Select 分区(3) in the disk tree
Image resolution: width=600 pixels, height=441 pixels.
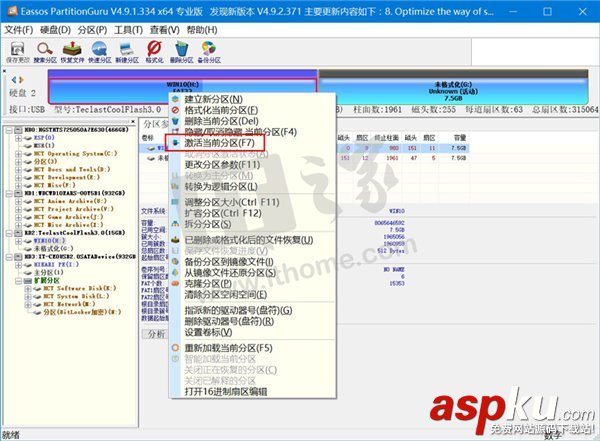click(x=45, y=162)
